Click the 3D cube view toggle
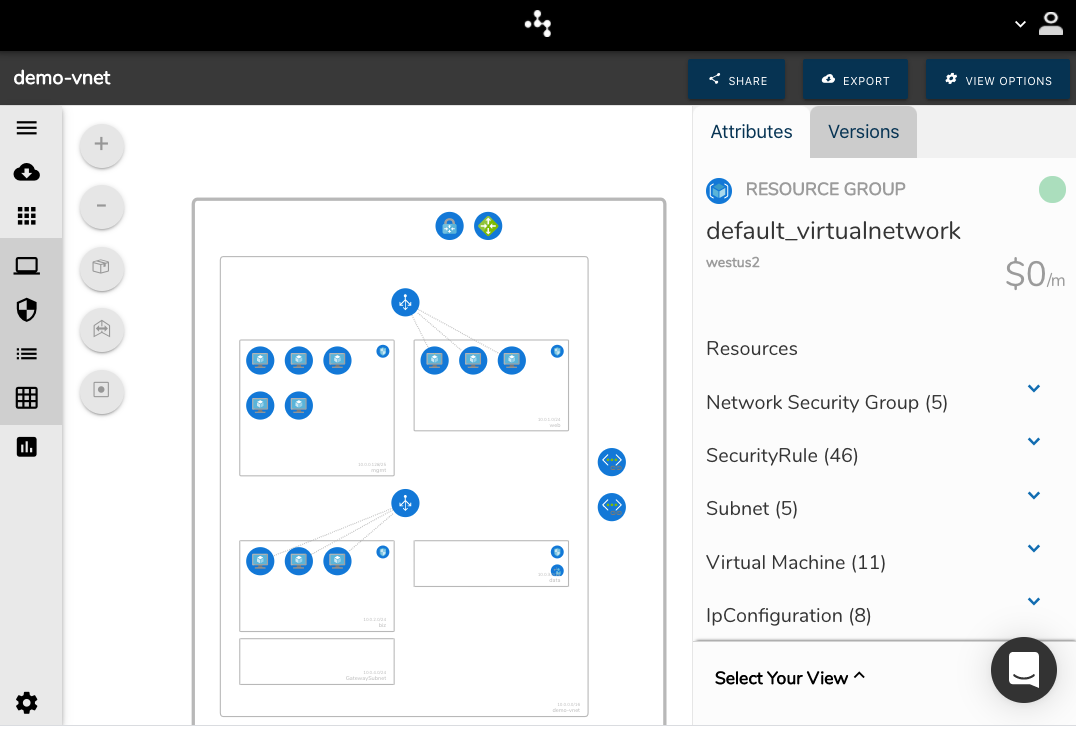This screenshot has width=1076, height=729. [101, 268]
